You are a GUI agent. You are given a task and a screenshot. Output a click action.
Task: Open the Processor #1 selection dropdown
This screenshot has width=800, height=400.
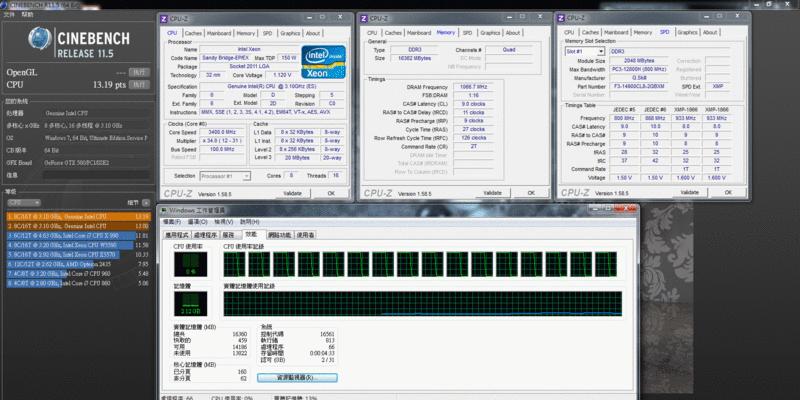click(225, 176)
